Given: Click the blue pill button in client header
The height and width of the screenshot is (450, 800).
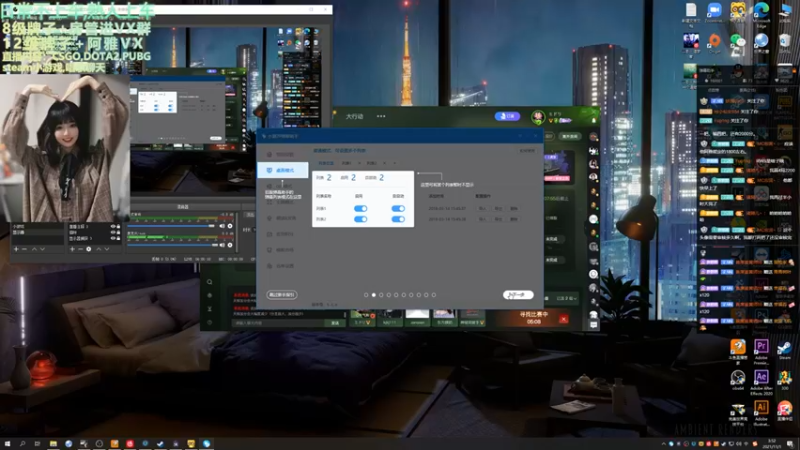Looking at the screenshot, I should (507, 116).
